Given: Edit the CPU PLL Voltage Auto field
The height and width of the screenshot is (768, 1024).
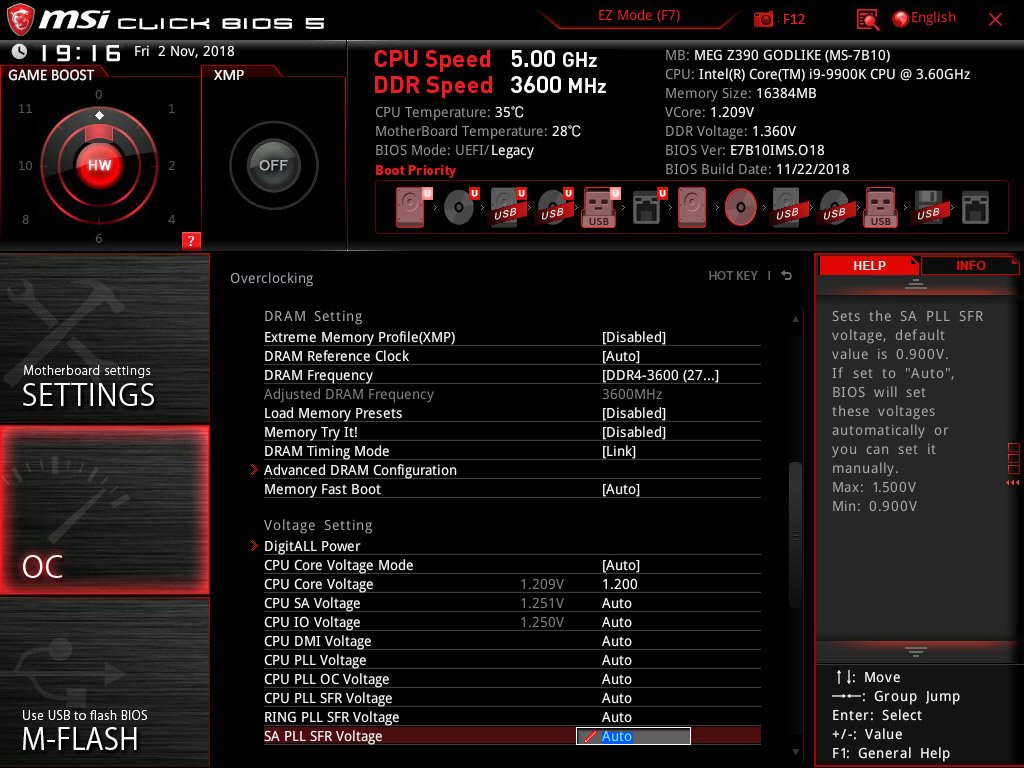Looking at the screenshot, I should pos(616,660).
